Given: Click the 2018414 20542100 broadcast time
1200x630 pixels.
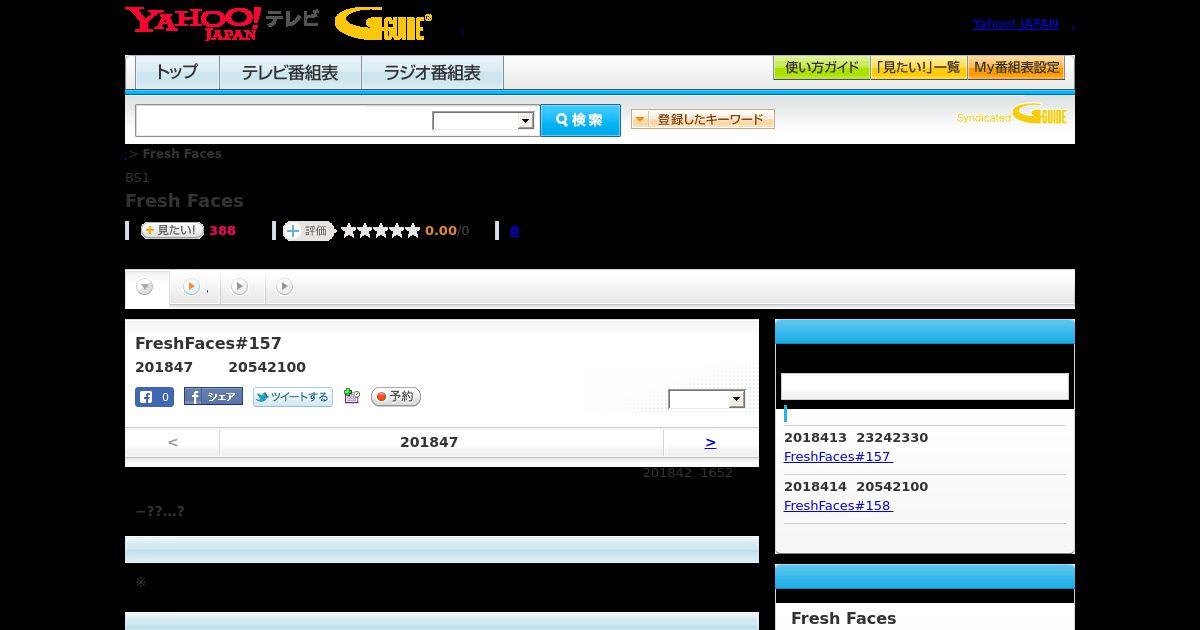Looking at the screenshot, I should coord(856,487).
